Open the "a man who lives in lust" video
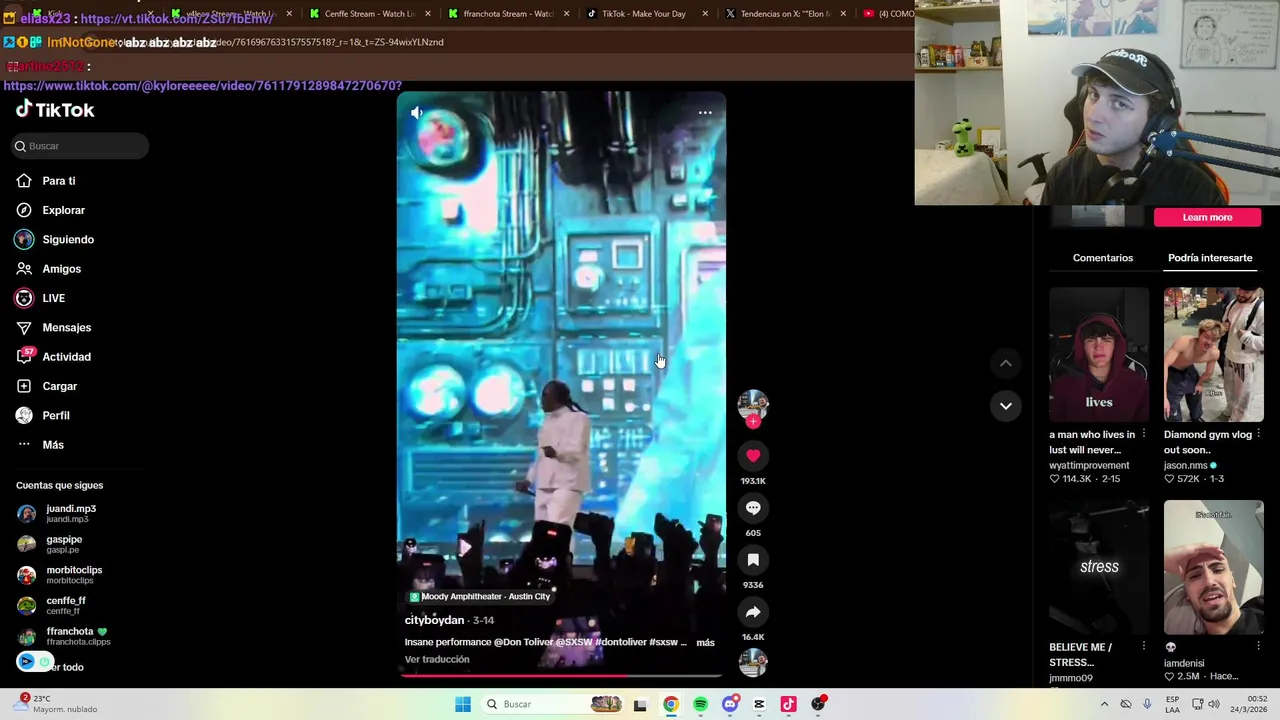The image size is (1280, 720). click(1099, 355)
